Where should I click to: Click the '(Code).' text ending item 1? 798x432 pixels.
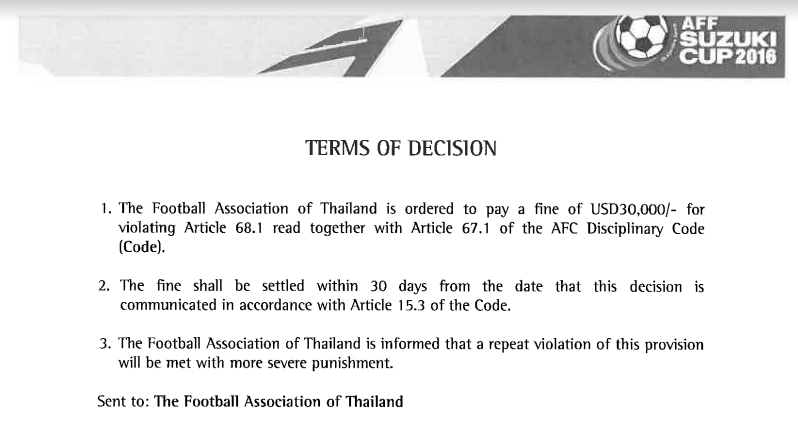click(x=142, y=247)
